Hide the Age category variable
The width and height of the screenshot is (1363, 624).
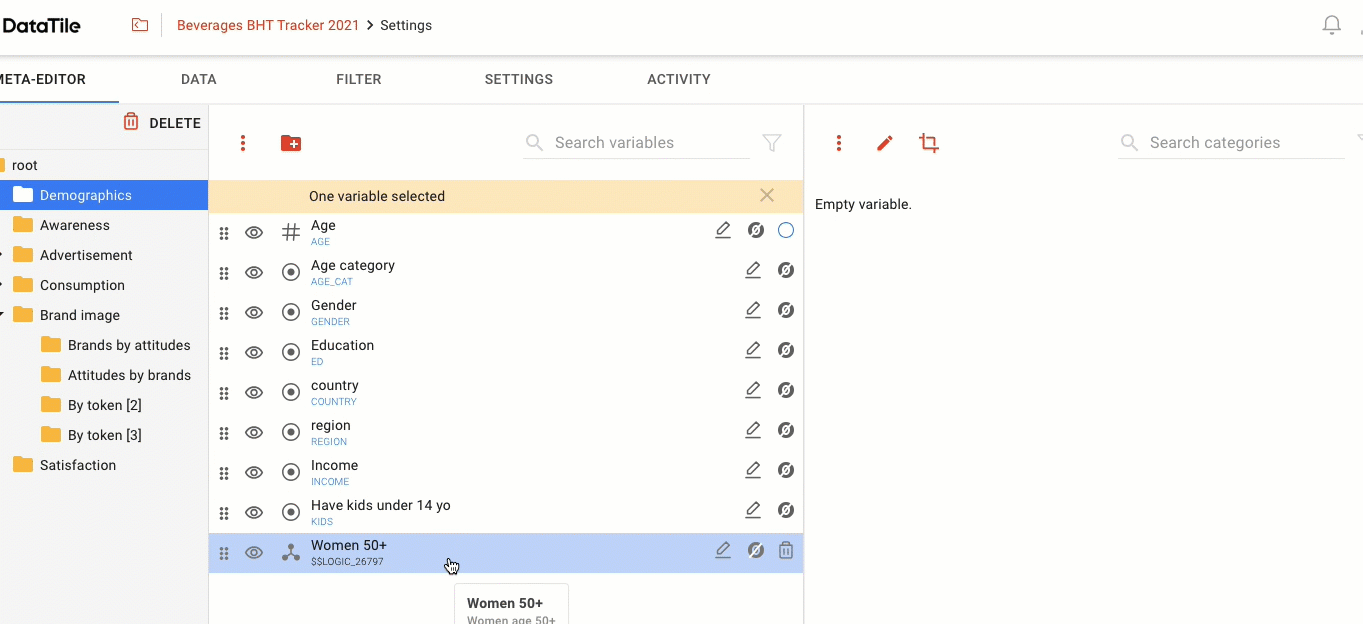point(254,272)
